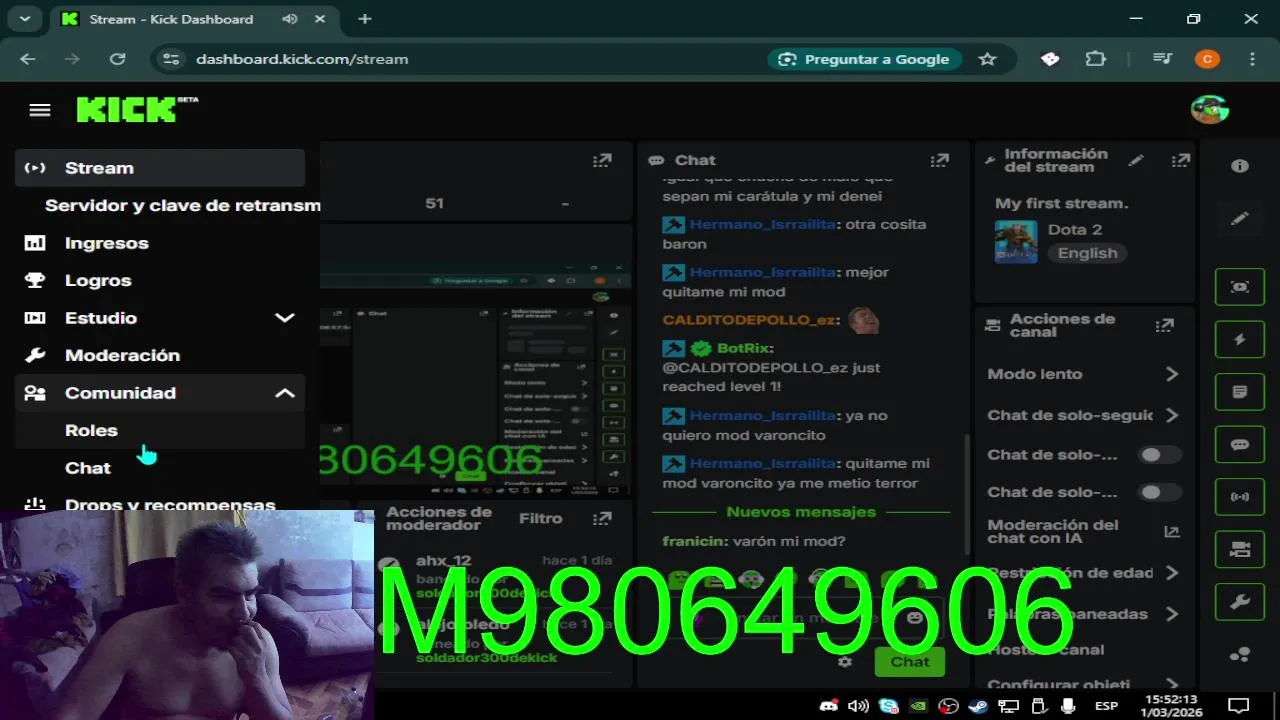Open OBS from the system tray
The image size is (1280, 720).
click(x=948, y=706)
